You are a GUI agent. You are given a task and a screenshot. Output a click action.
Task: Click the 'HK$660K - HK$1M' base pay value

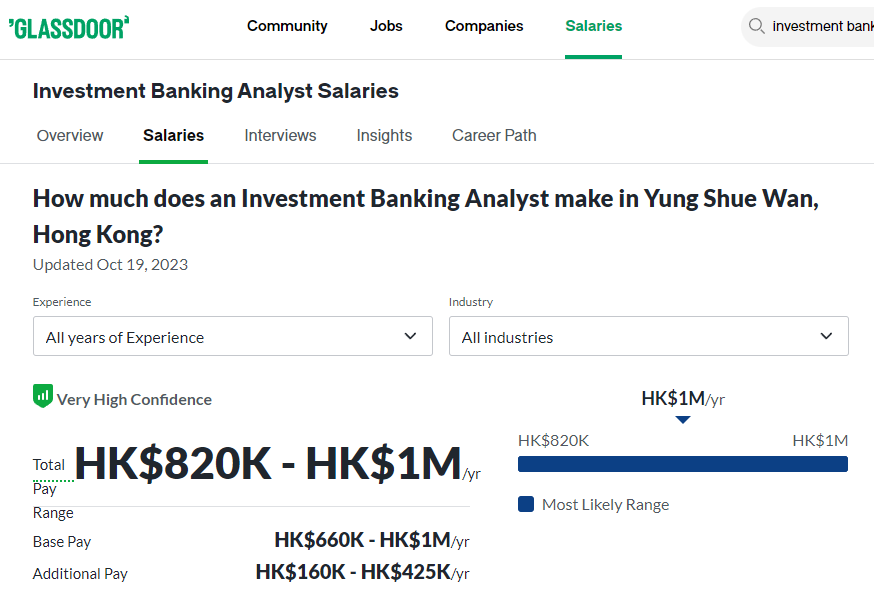[x=362, y=540]
